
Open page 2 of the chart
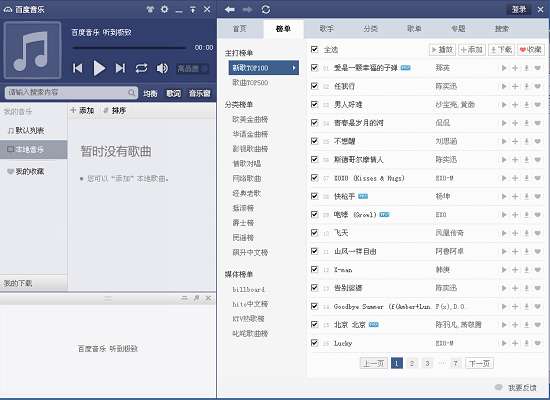pyautogui.click(x=412, y=364)
